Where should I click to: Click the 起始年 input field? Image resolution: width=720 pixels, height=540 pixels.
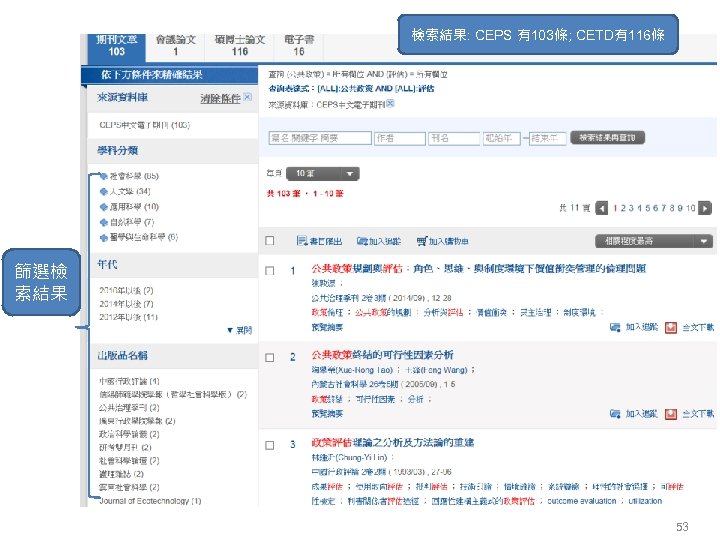pos(501,138)
